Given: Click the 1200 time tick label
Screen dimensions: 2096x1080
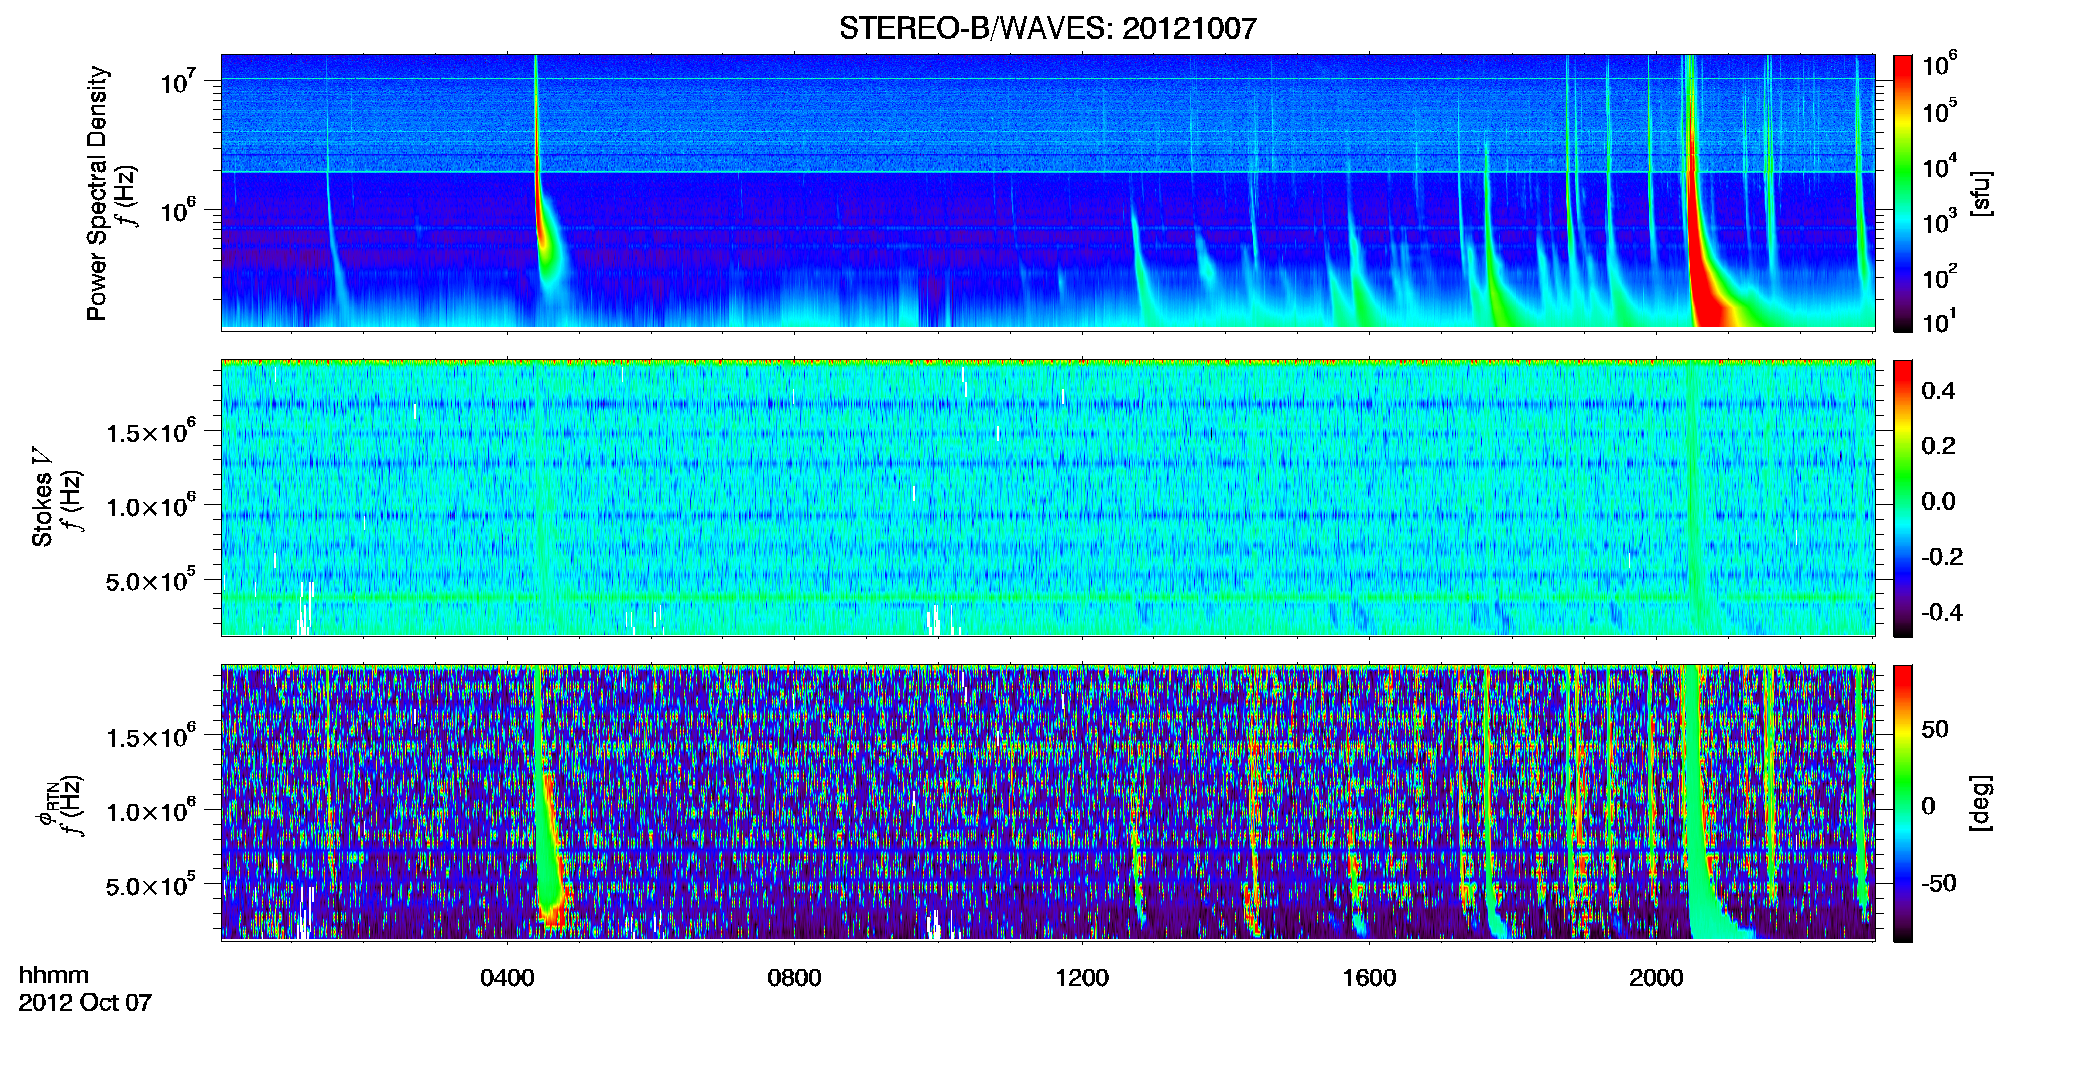Looking at the screenshot, I should pyautogui.click(x=1082, y=978).
